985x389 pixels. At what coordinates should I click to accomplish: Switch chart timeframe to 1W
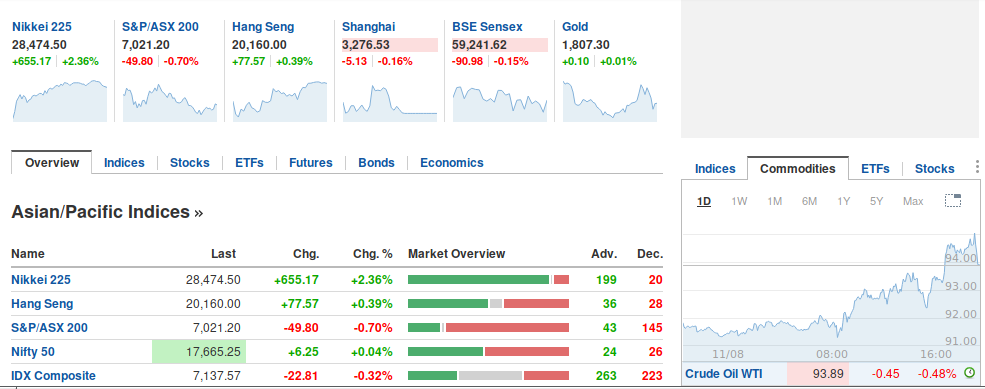[739, 201]
